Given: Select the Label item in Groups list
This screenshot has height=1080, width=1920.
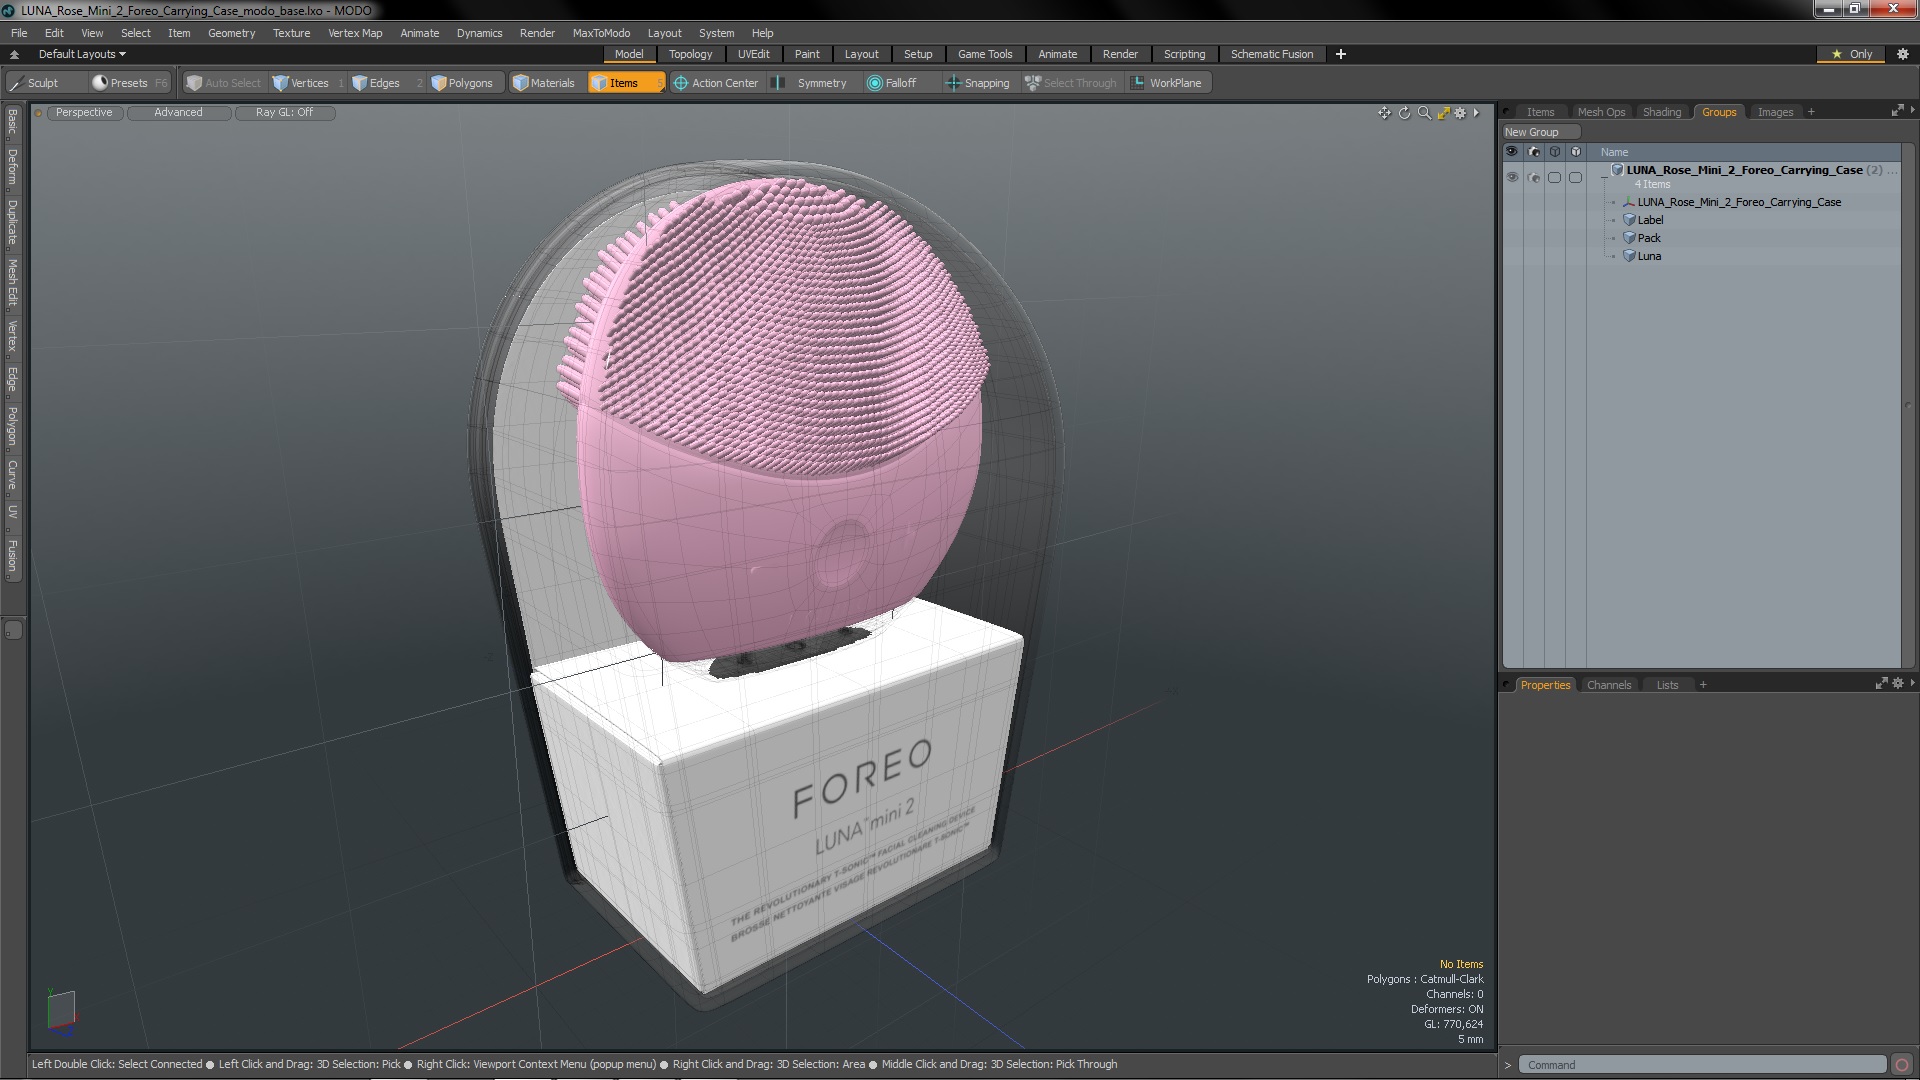Looking at the screenshot, I should point(1650,220).
